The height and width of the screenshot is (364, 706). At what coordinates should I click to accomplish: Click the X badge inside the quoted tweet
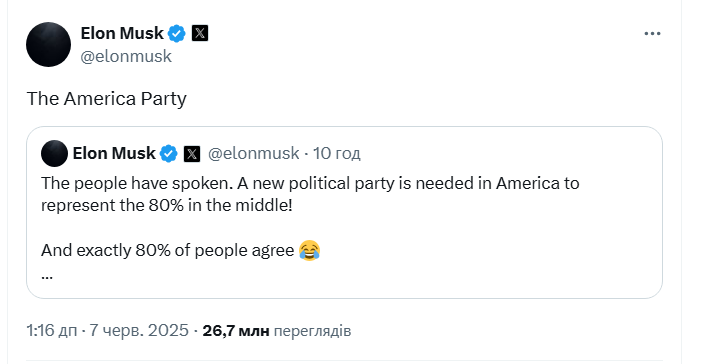(192, 154)
